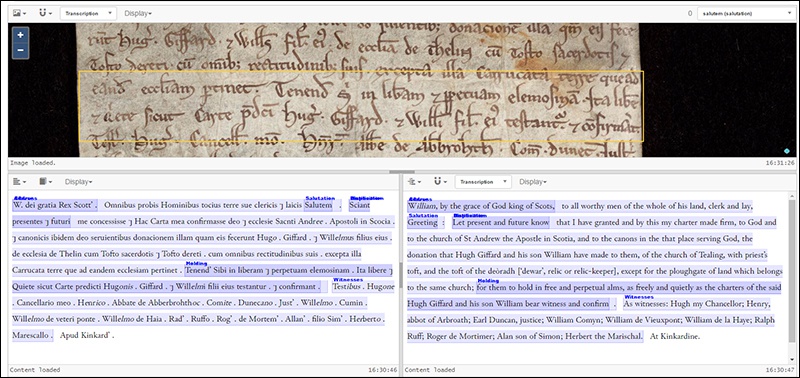Zoom out of the manuscript image
The height and width of the screenshot is (378, 800).
pyautogui.click(x=20, y=50)
